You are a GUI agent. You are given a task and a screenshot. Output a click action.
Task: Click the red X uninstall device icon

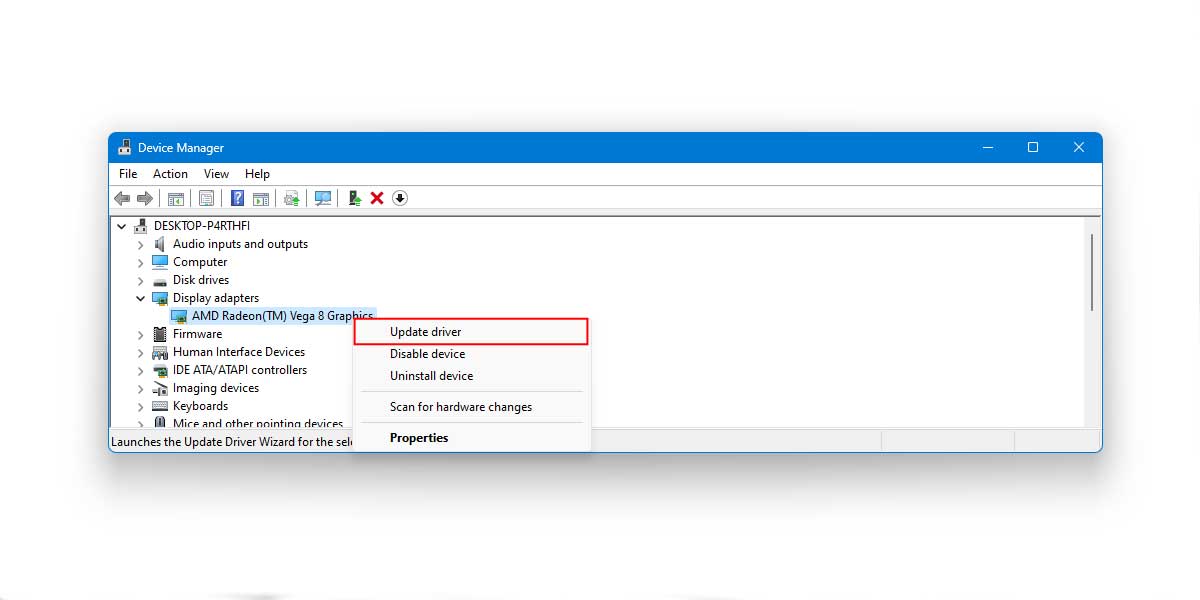pyautogui.click(x=377, y=198)
